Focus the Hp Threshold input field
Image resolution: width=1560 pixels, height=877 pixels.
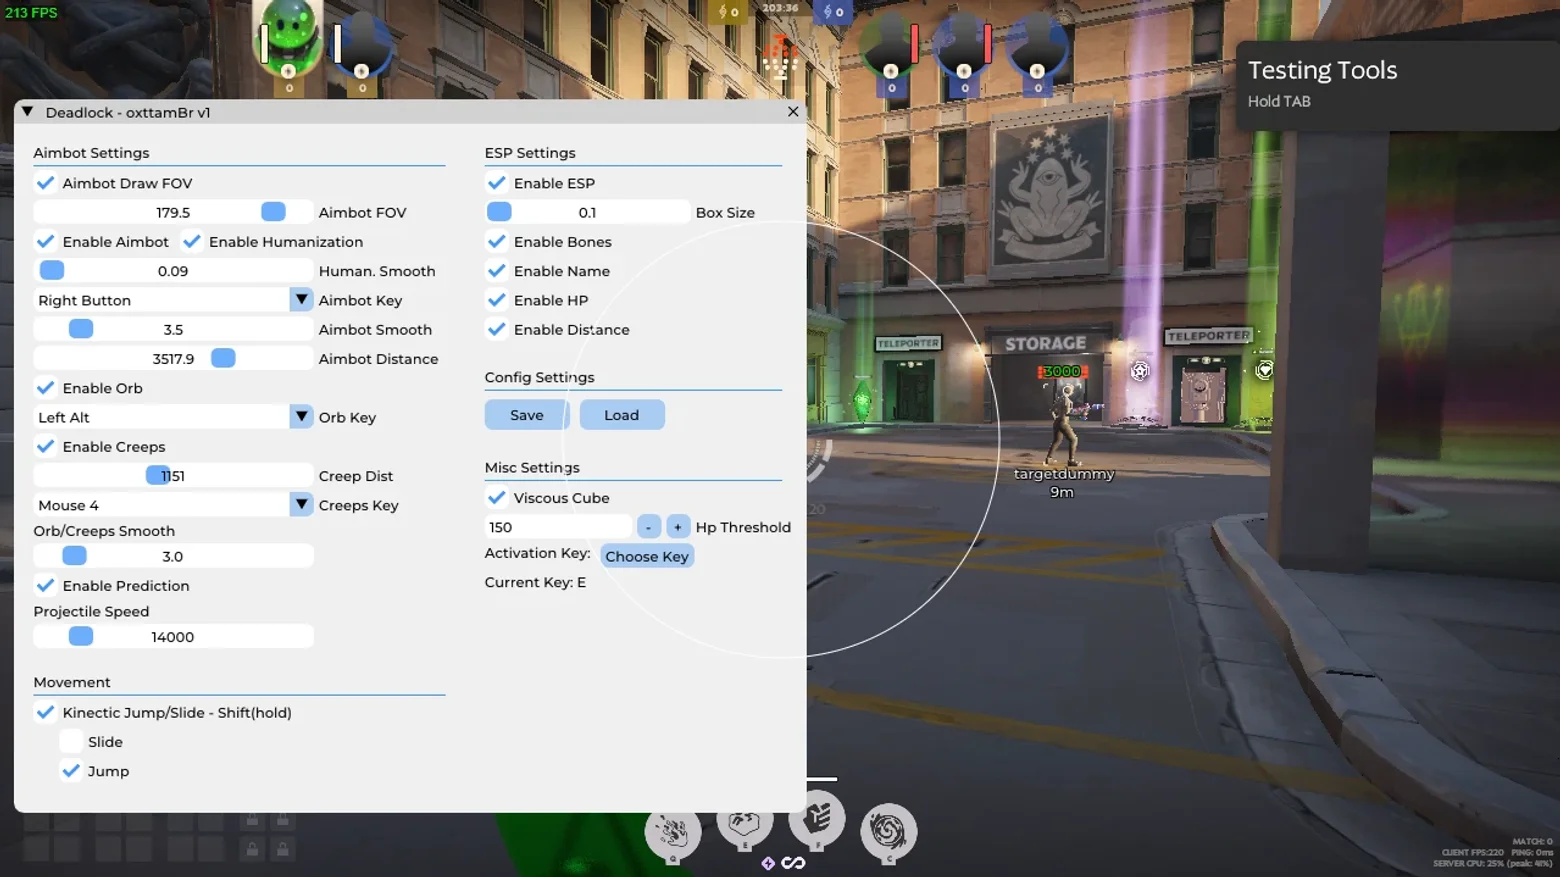click(x=558, y=527)
